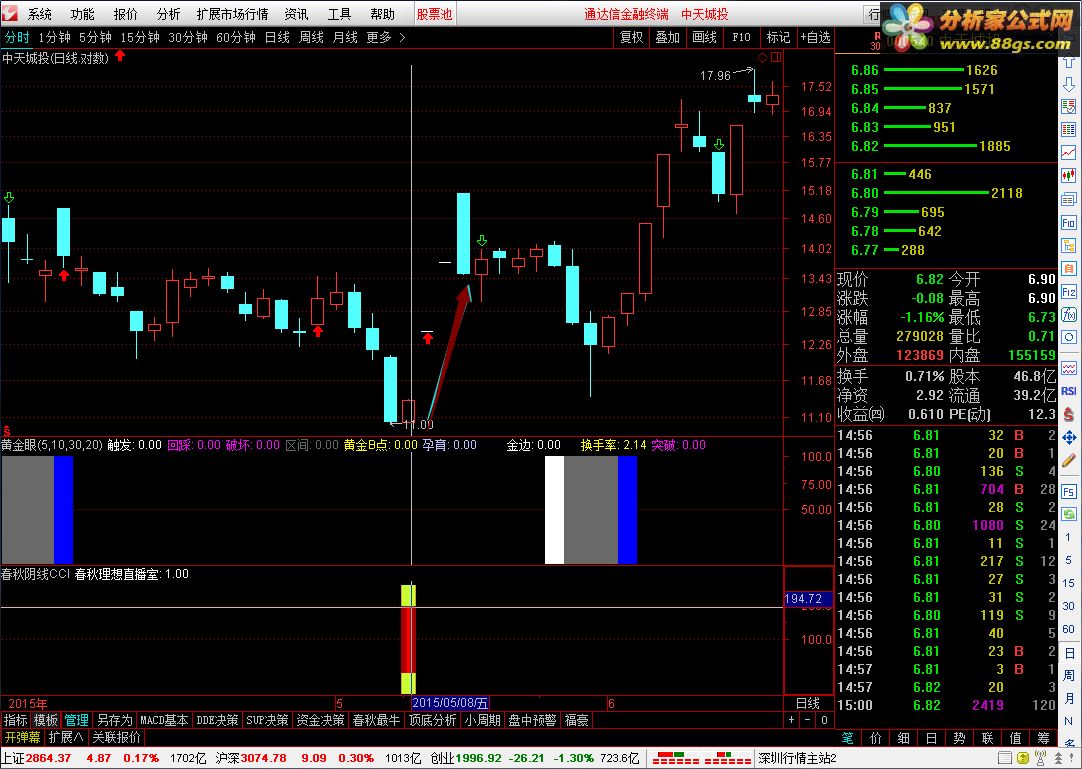Select monthly 月 period in sidebar

pos(1068,698)
